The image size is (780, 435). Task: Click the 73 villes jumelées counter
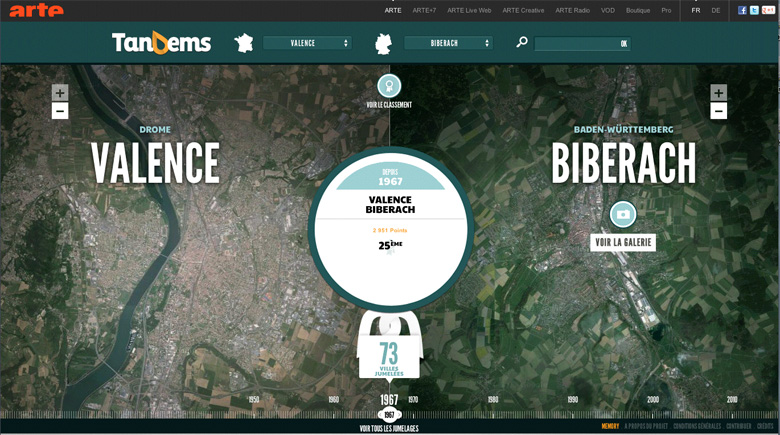pyautogui.click(x=389, y=358)
